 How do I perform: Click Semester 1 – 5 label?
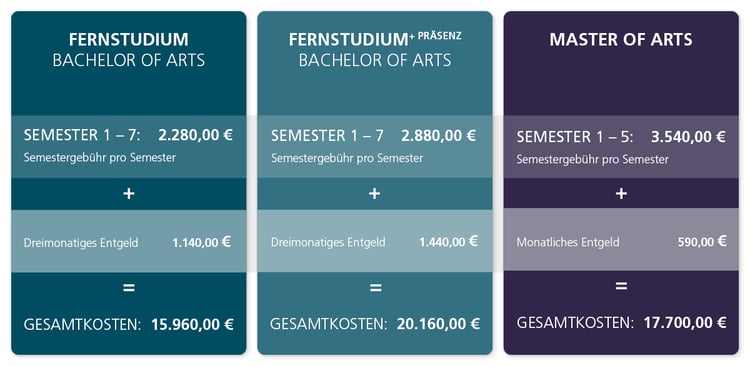click(x=575, y=138)
